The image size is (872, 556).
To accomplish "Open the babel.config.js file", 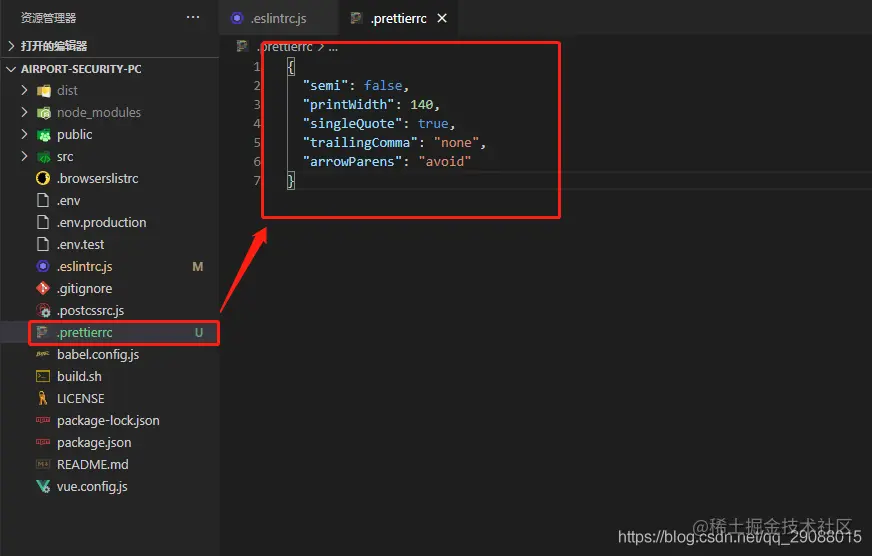I will [x=98, y=354].
